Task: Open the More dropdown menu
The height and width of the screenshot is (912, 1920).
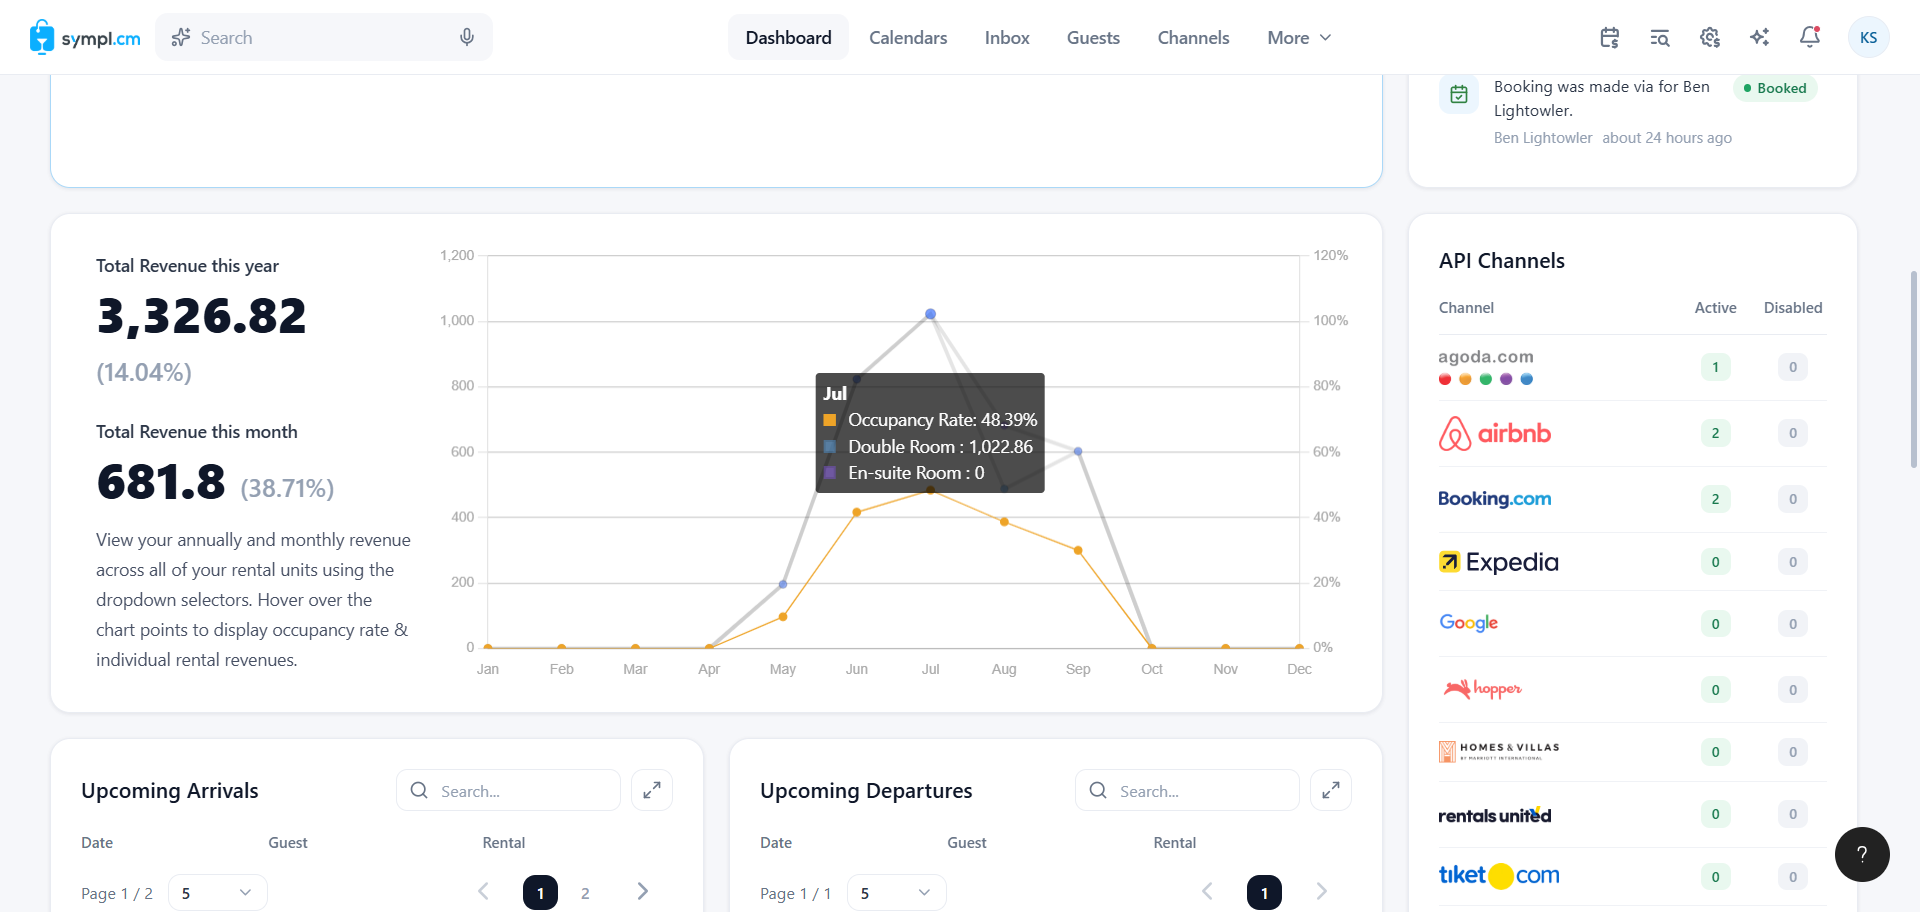Action: pyautogui.click(x=1299, y=37)
